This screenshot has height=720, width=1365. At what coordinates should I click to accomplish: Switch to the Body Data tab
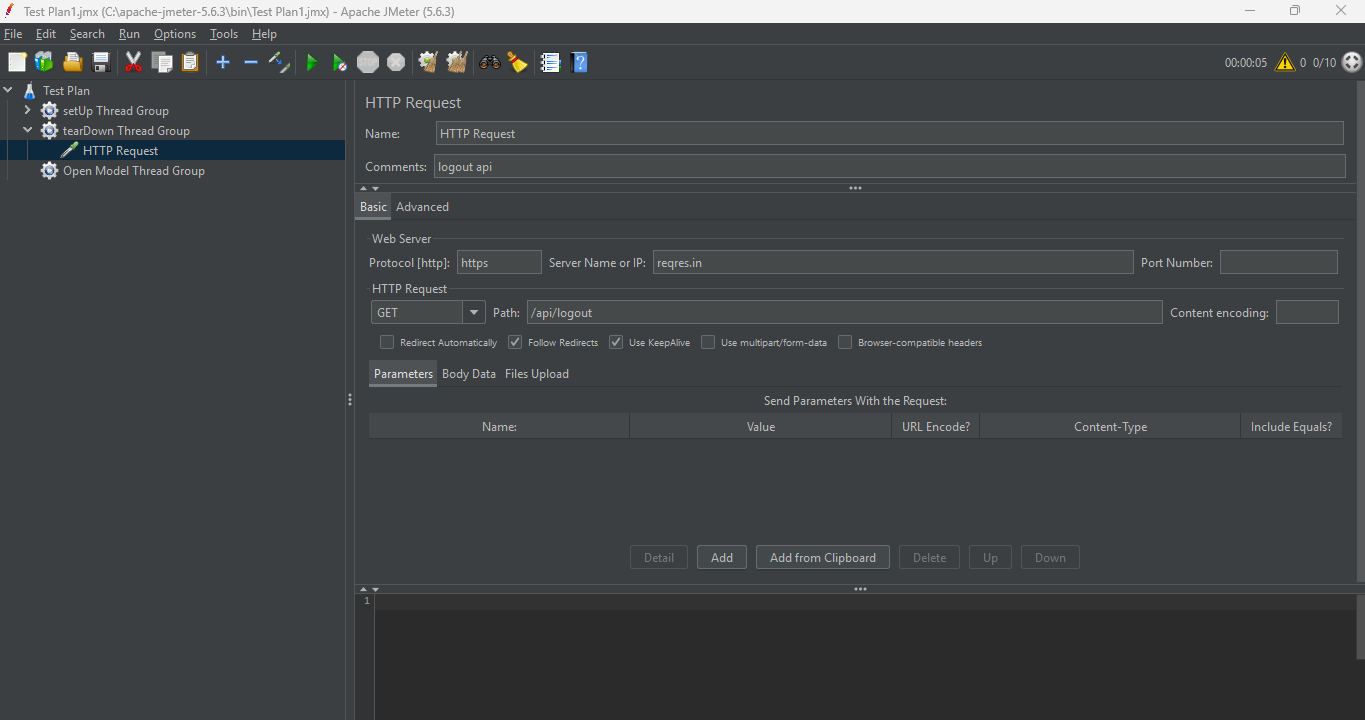pyautogui.click(x=469, y=374)
